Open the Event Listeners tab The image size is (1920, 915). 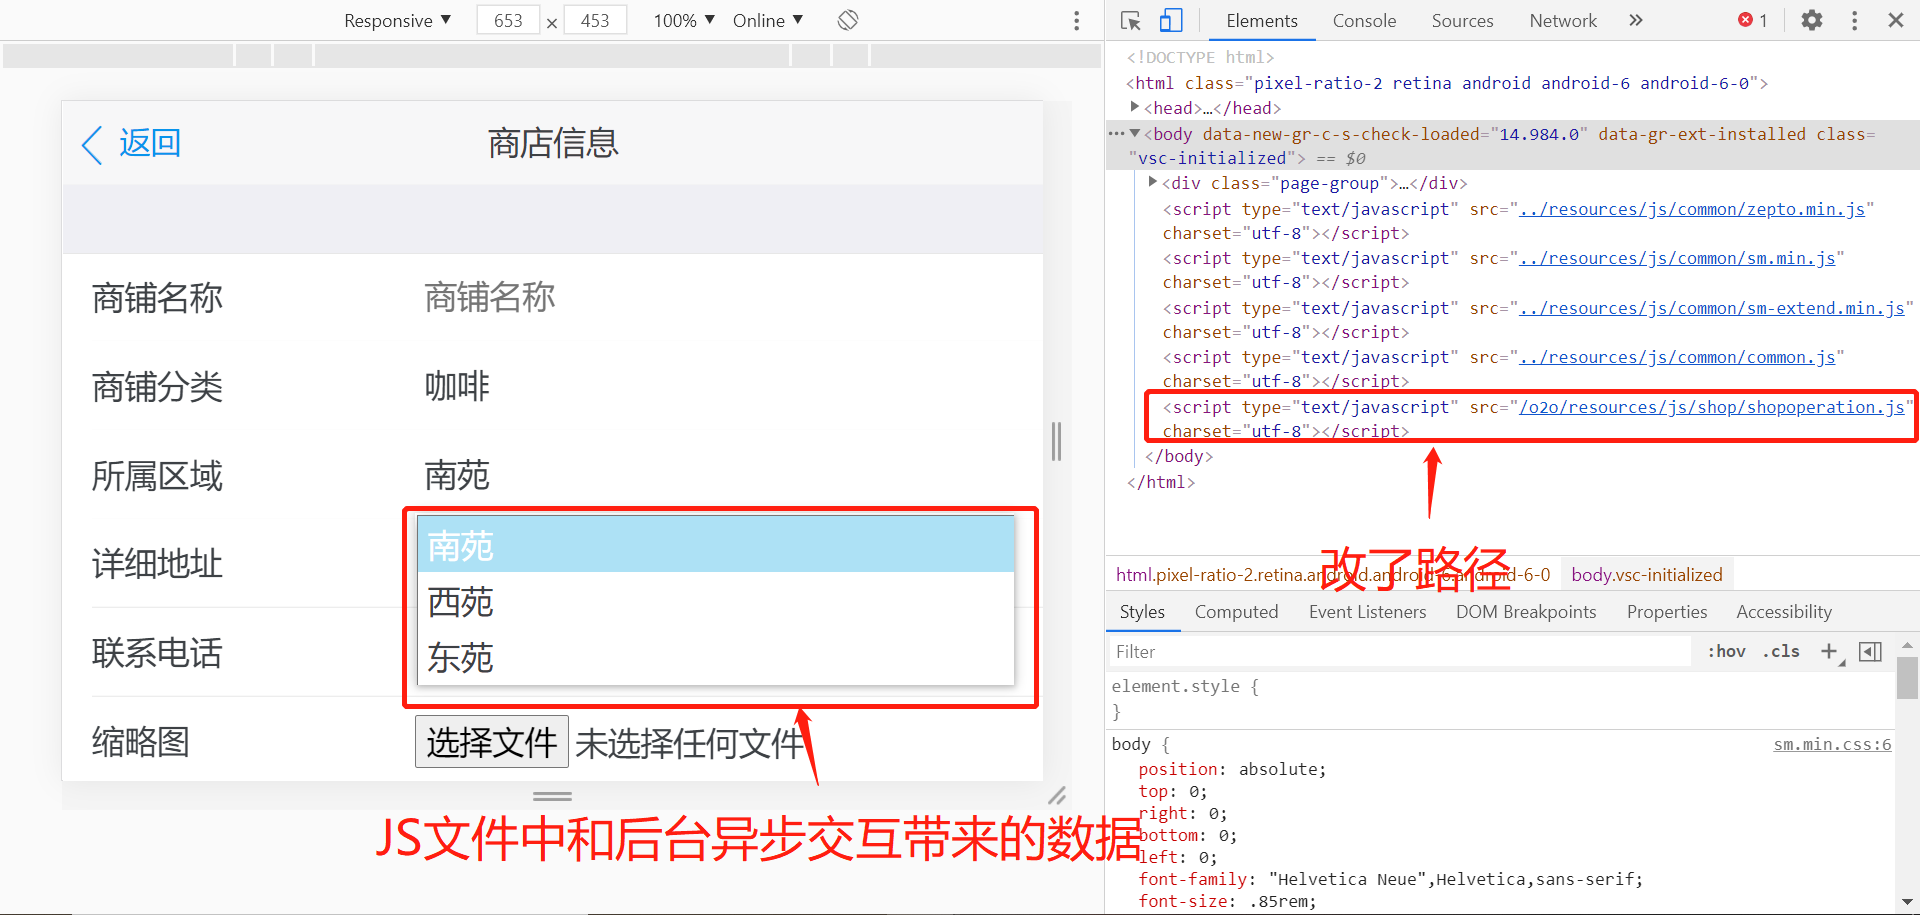pos(1367,612)
